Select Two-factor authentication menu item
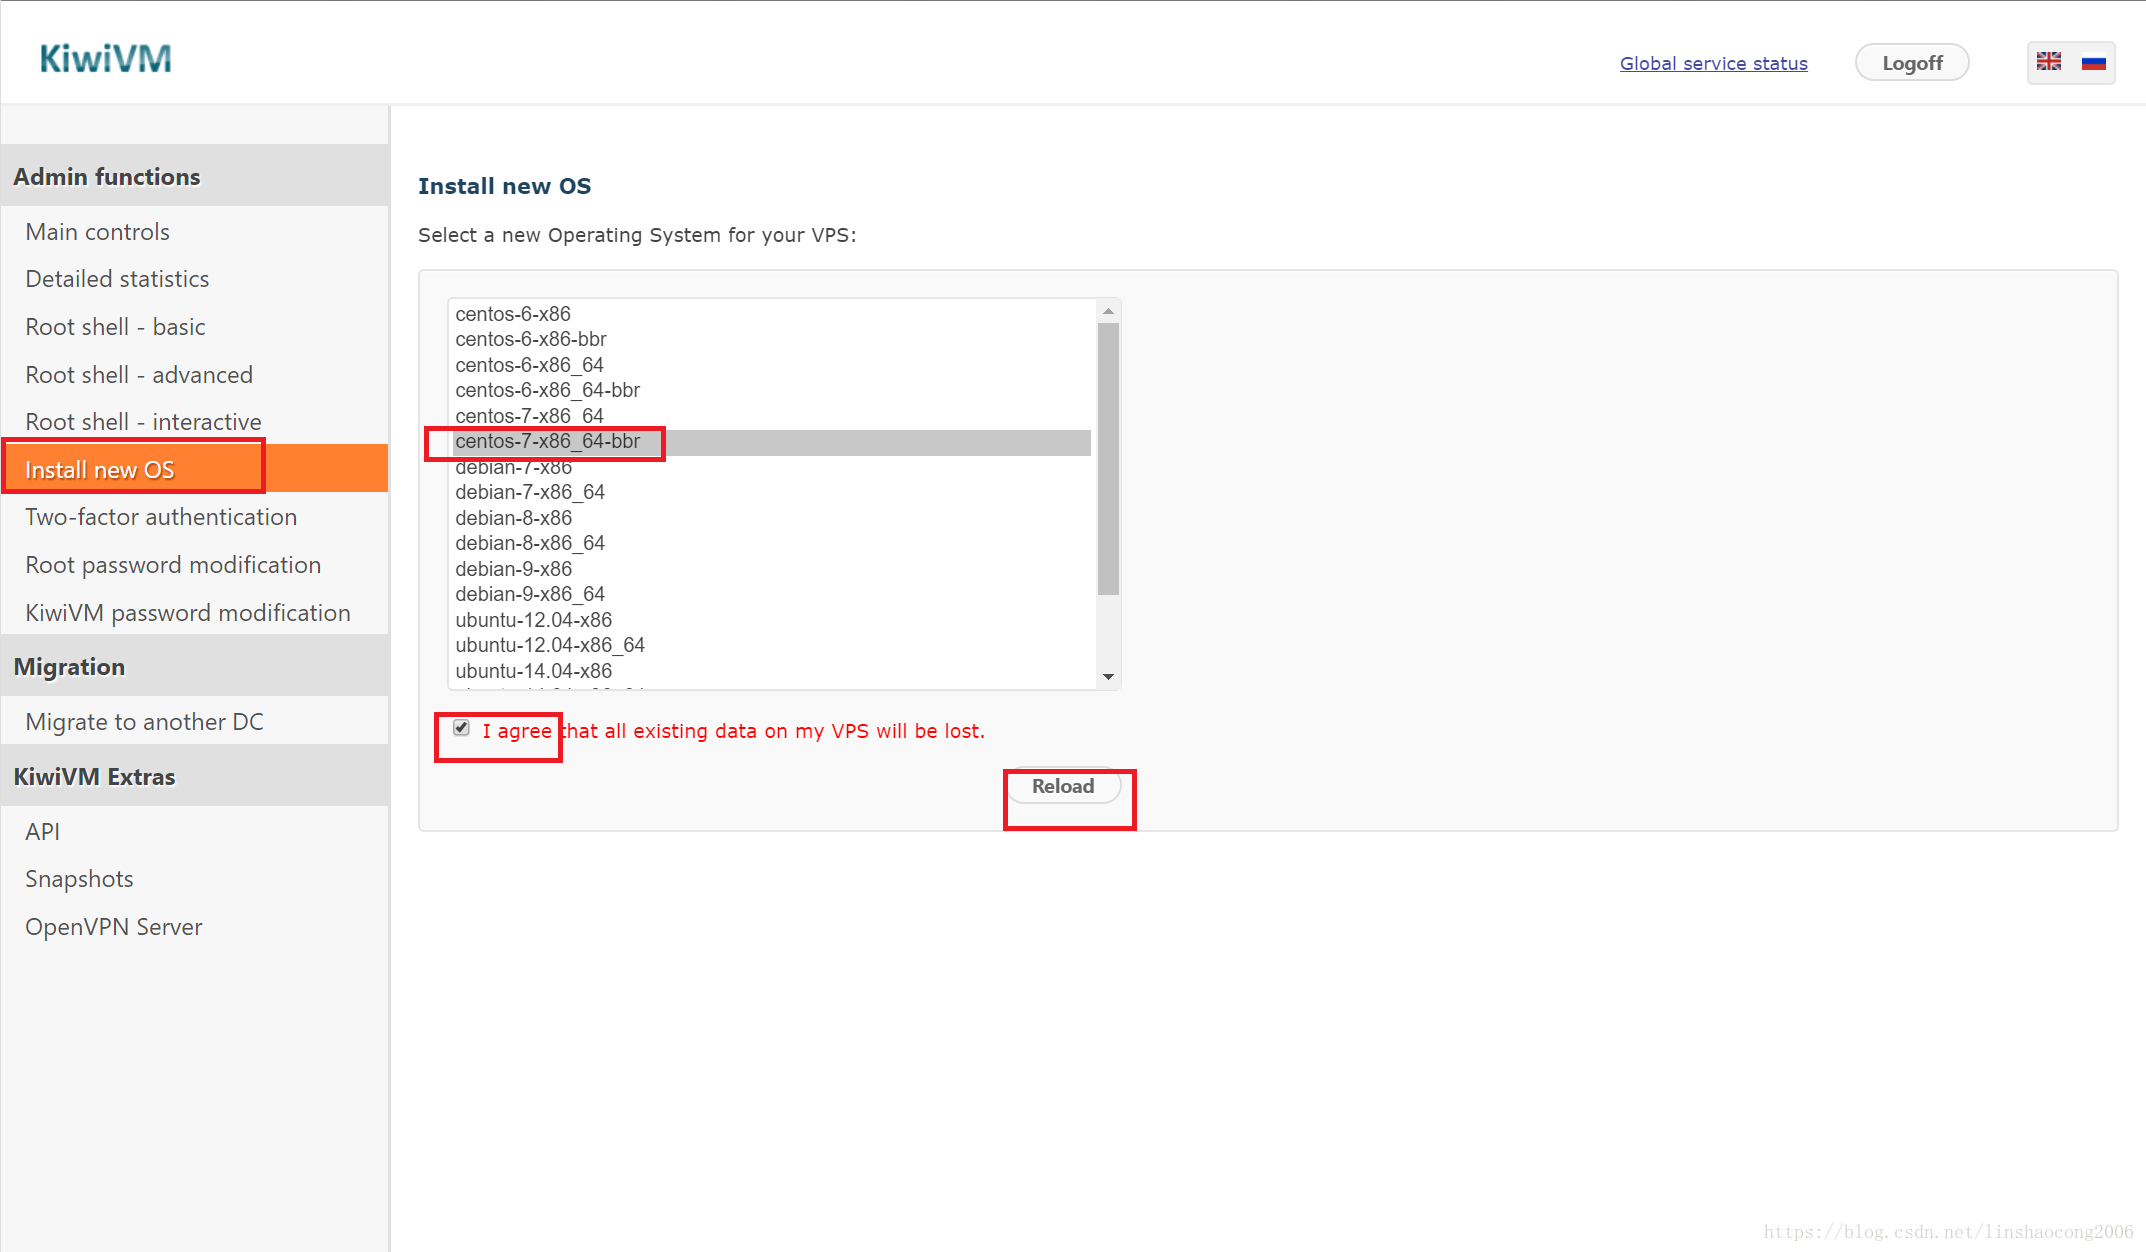 click(x=161, y=517)
